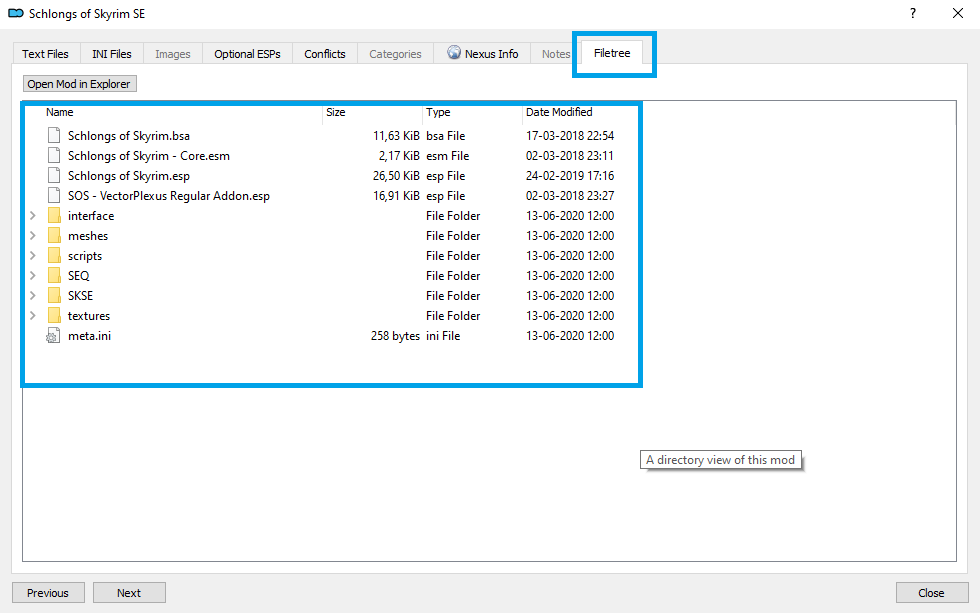Viewport: 980px width, 613px height.
Task: Click the bsa File type cell
Action: [446, 136]
